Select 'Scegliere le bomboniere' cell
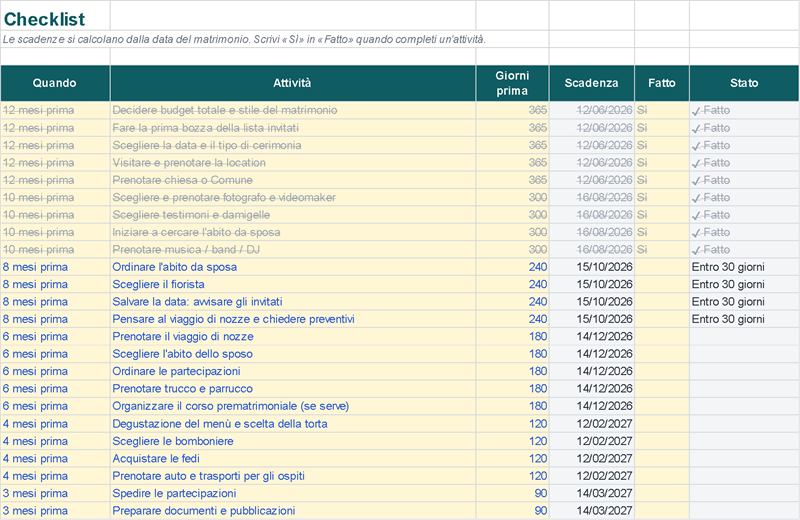 coord(293,440)
